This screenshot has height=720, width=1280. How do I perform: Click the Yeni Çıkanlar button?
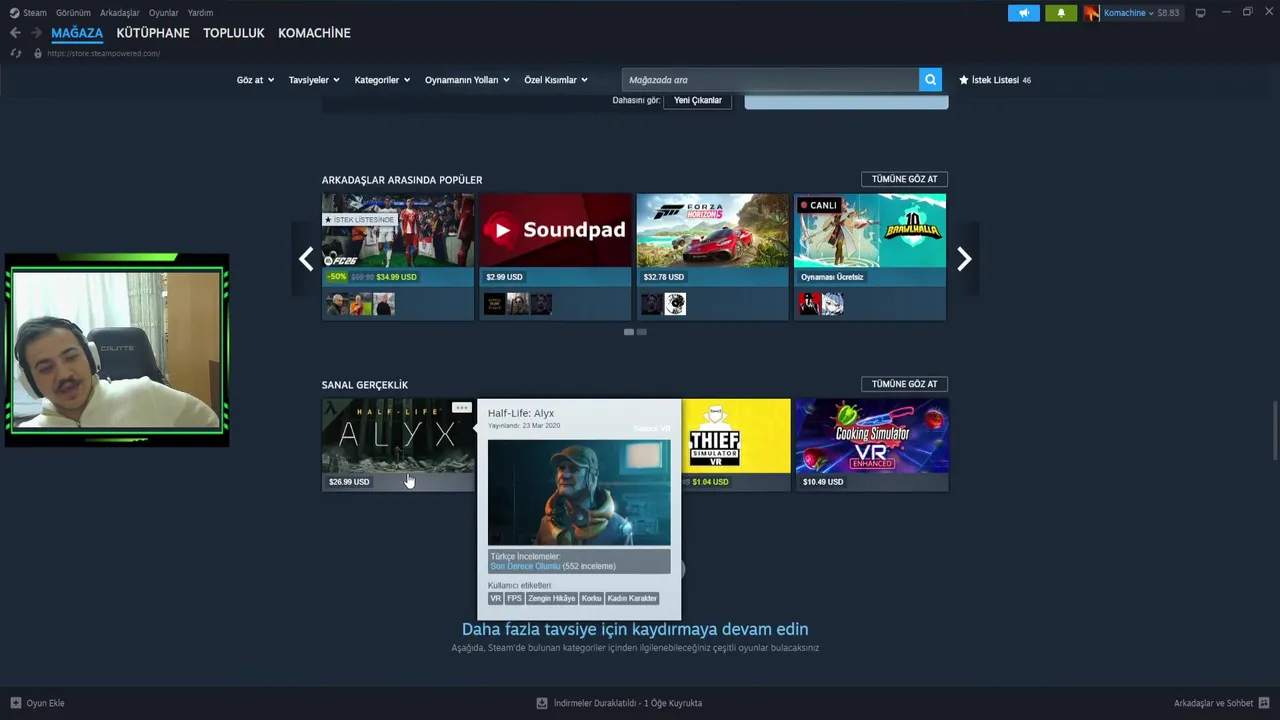(698, 100)
